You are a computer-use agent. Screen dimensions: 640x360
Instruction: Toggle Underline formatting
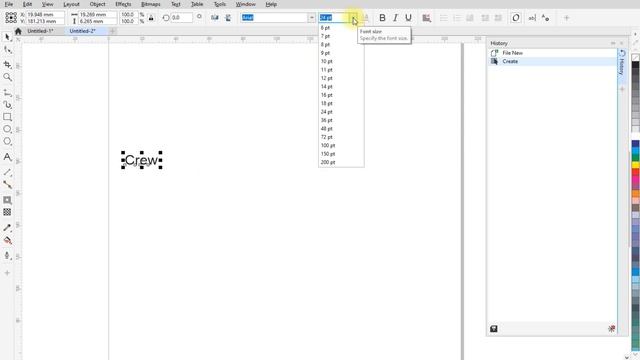click(x=408, y=18)
